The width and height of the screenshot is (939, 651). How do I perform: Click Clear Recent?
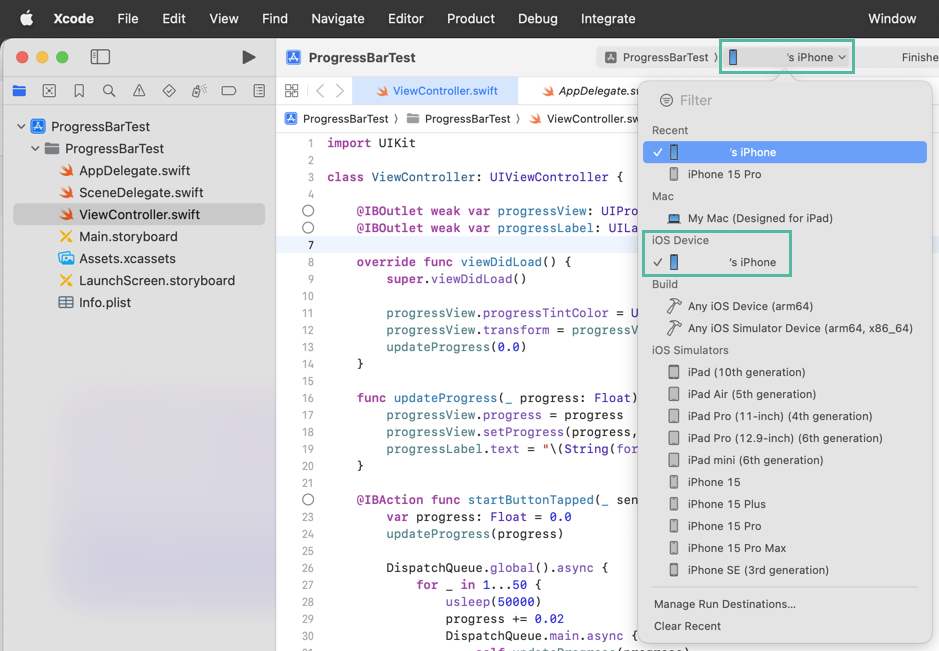[x=687, y=626]
